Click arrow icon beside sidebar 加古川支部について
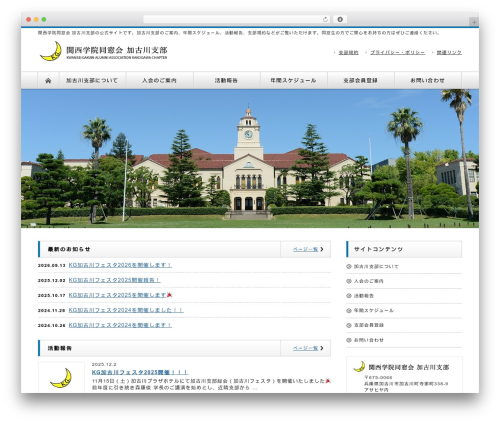500x423 pixels. pyautogui.click(x=349, y=266)
